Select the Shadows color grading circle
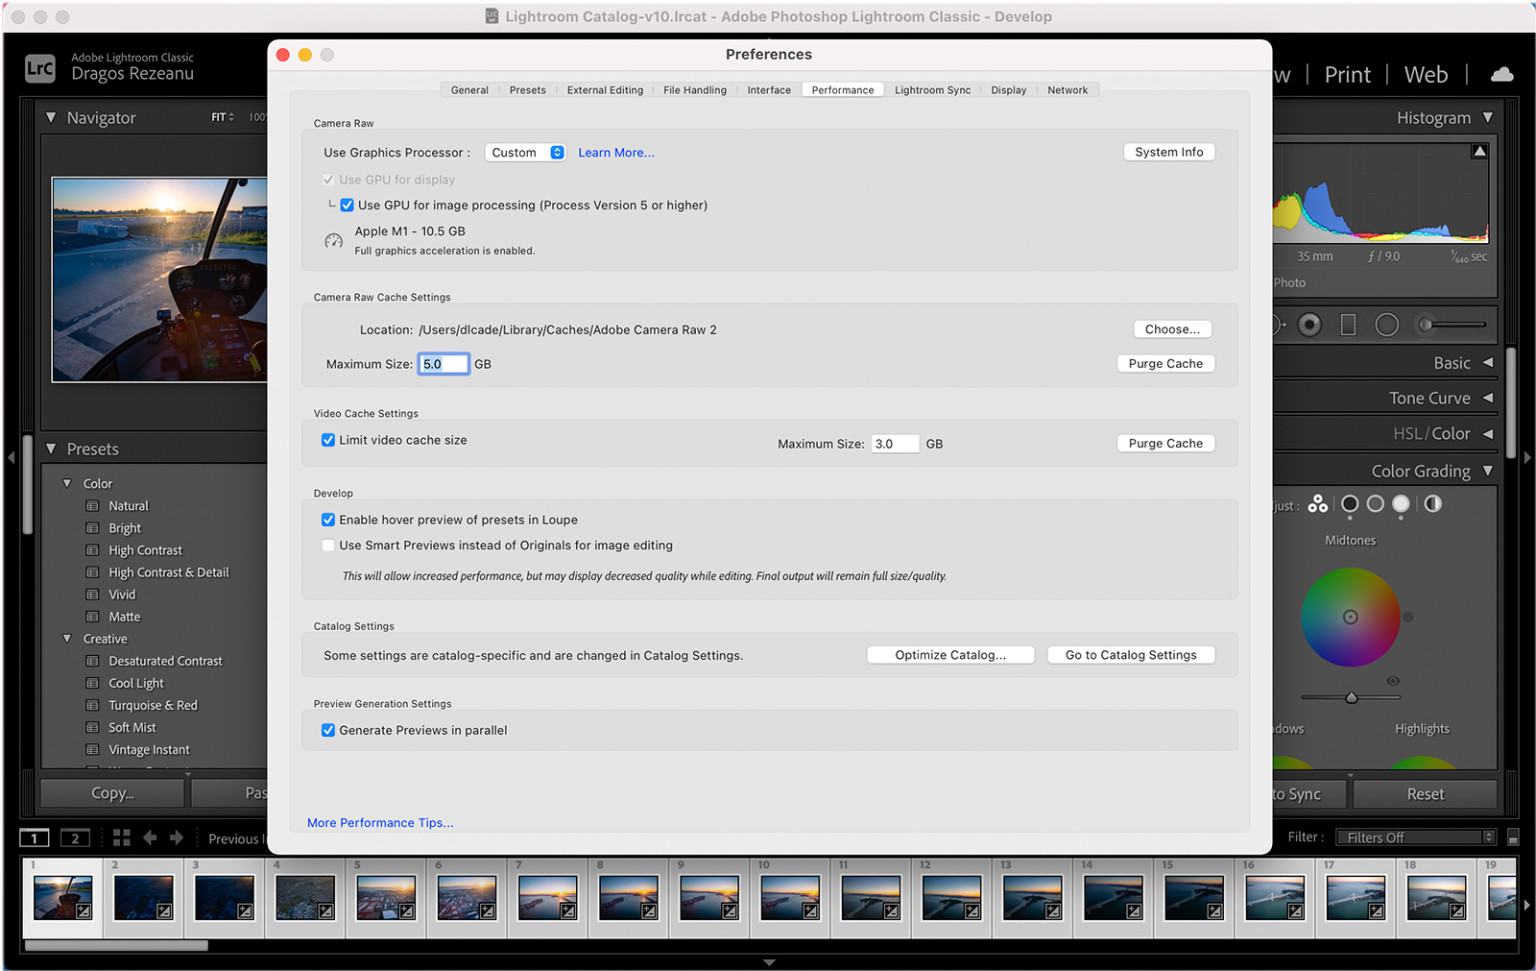 point(1350,504)
